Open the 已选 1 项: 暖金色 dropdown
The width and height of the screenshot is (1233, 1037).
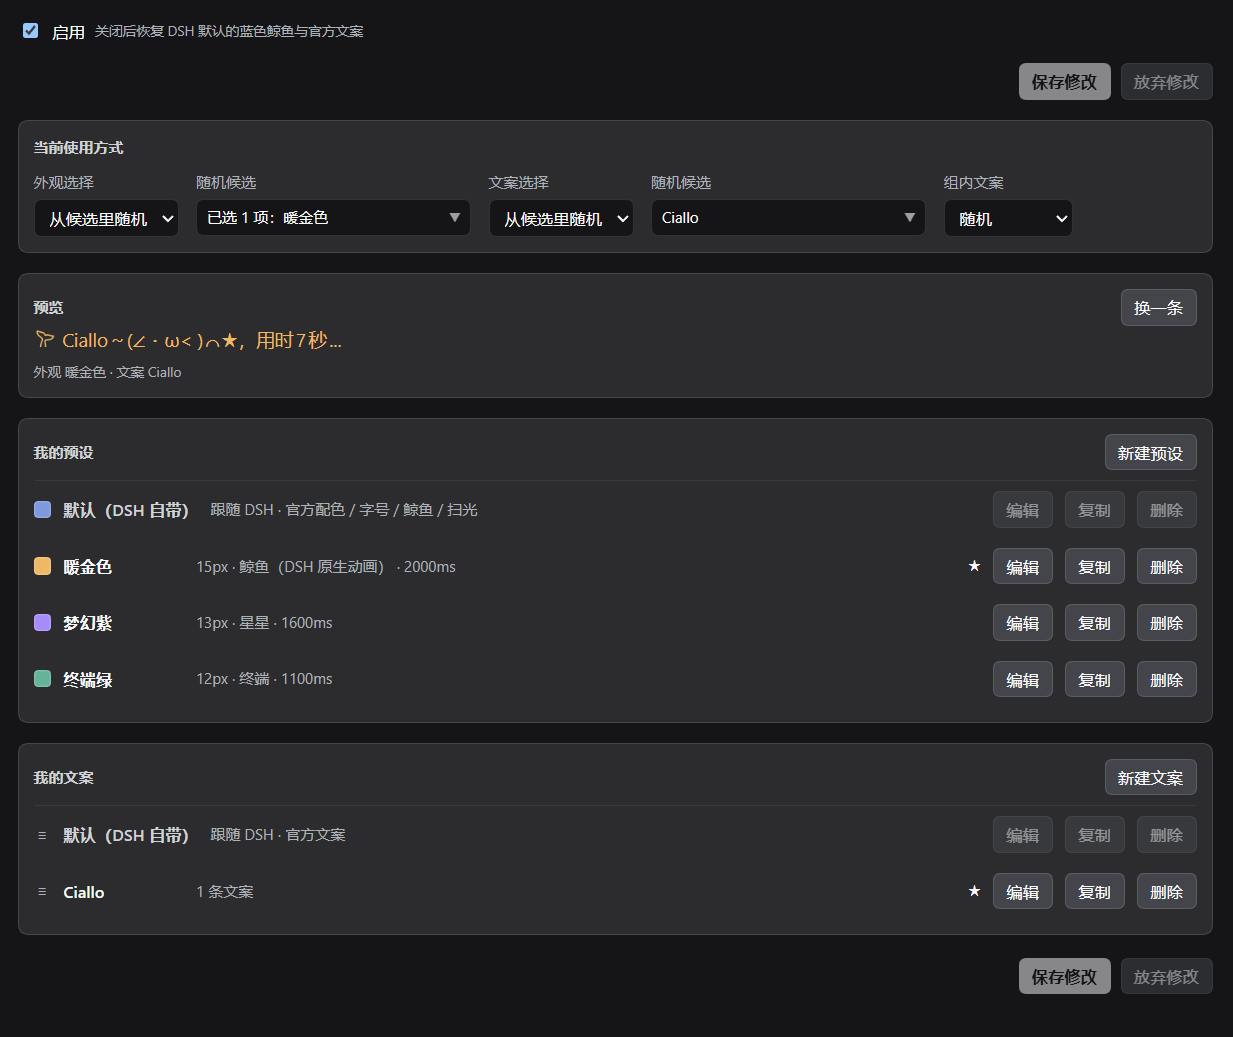point(333,217)
